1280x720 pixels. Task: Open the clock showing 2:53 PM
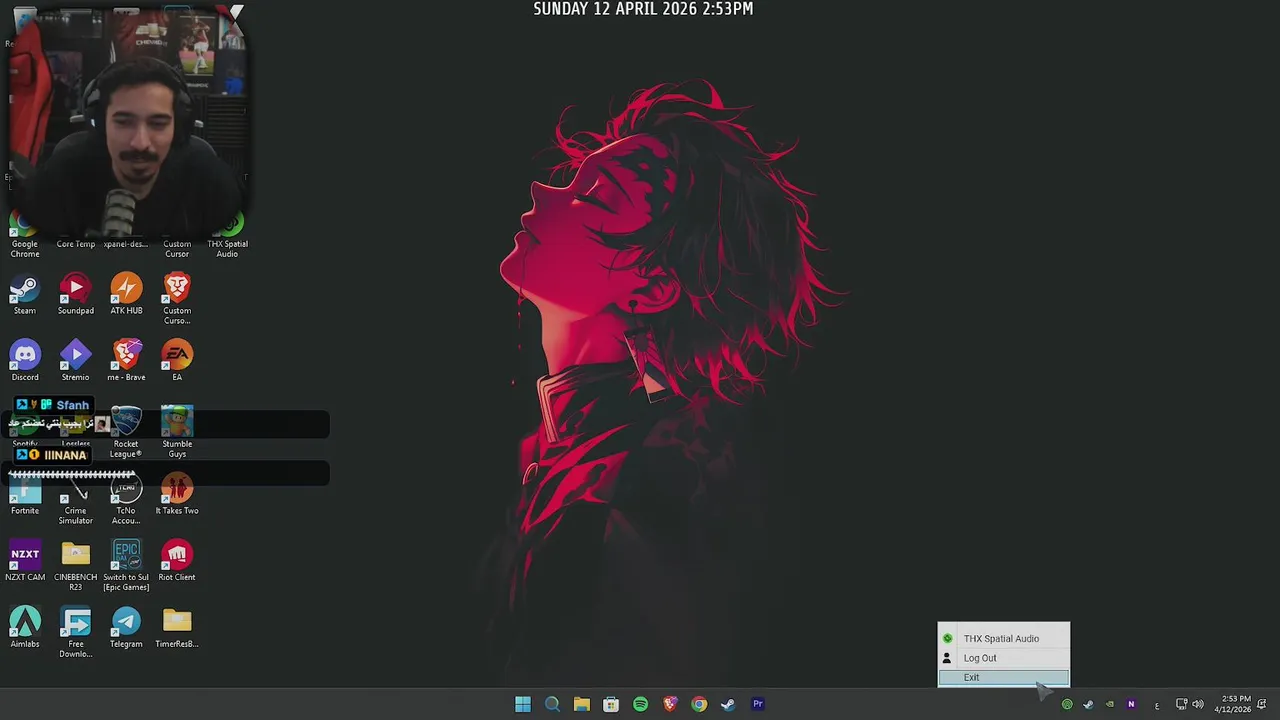[1233, 704]
